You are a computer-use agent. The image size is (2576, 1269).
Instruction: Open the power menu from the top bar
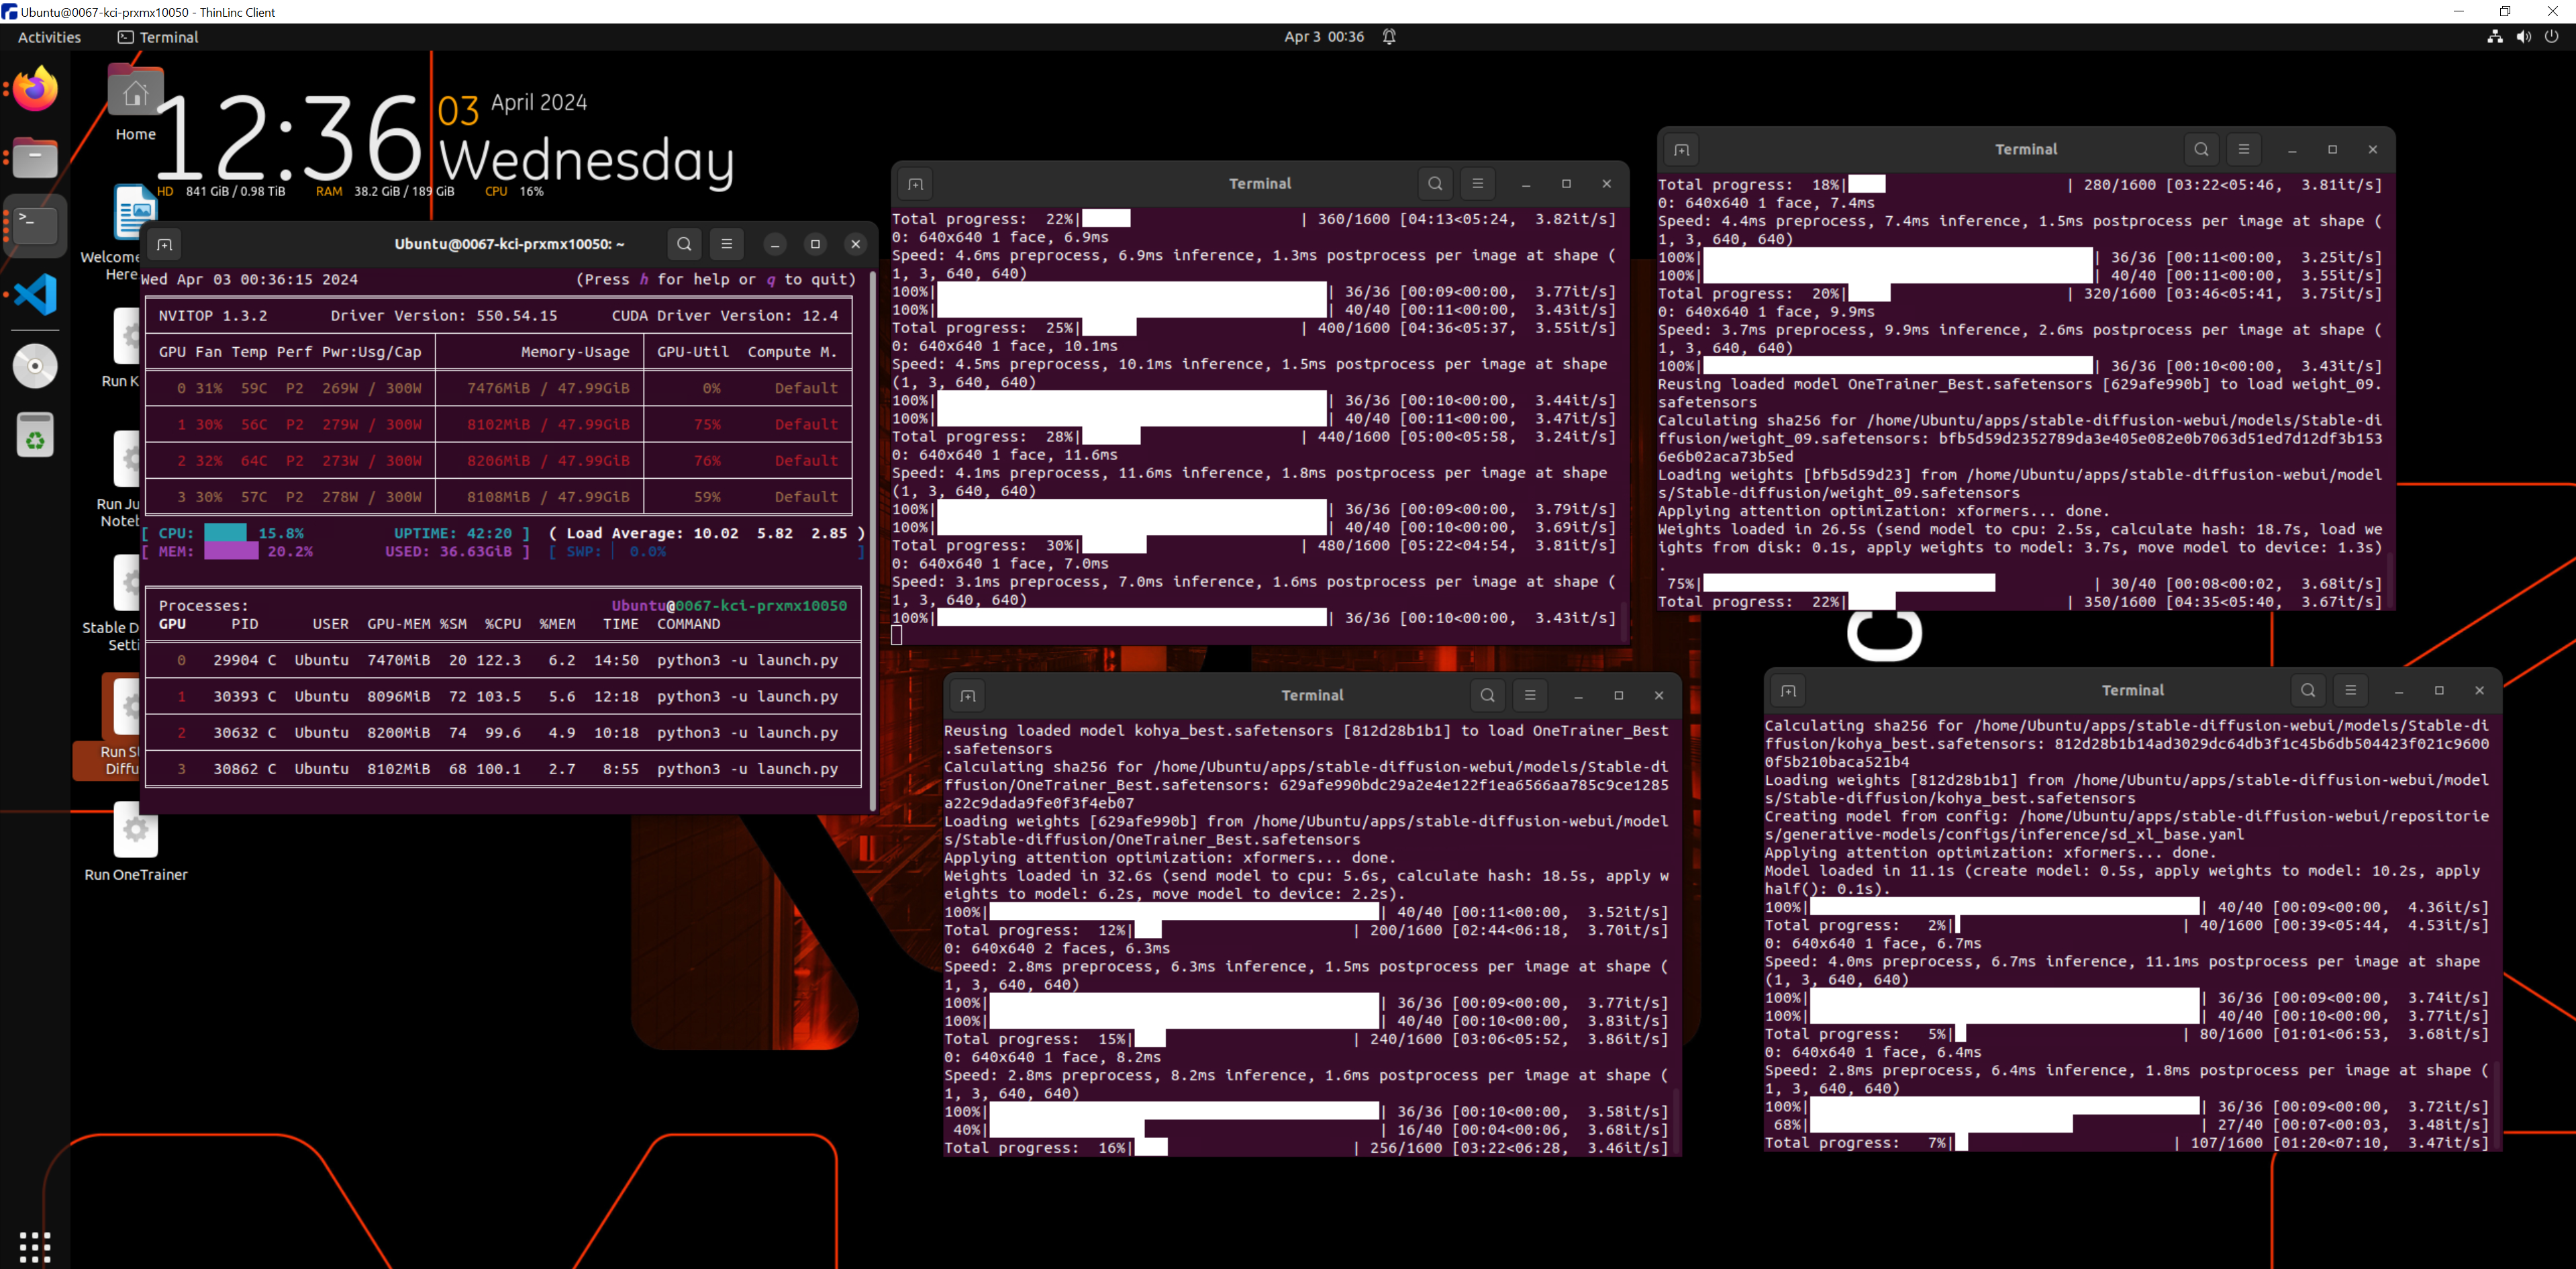pos(2552,37)
